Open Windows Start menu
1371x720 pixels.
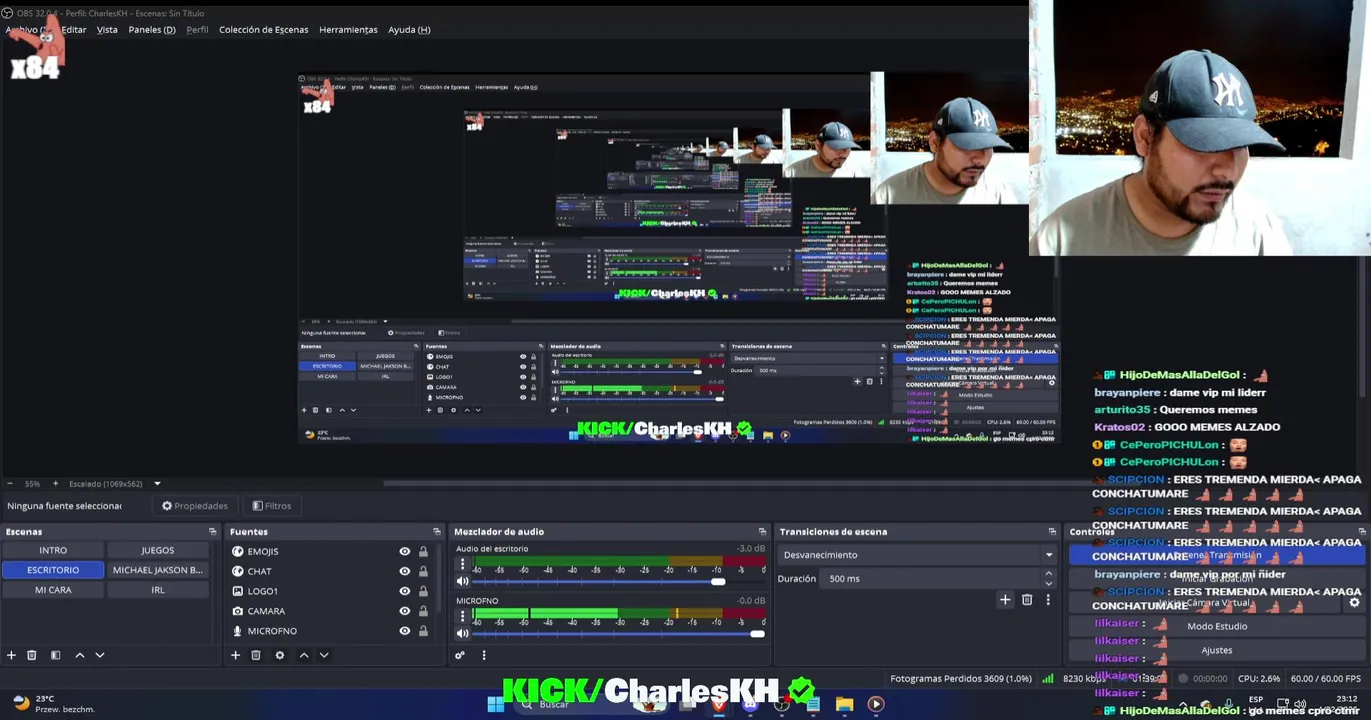click(495, 704)
